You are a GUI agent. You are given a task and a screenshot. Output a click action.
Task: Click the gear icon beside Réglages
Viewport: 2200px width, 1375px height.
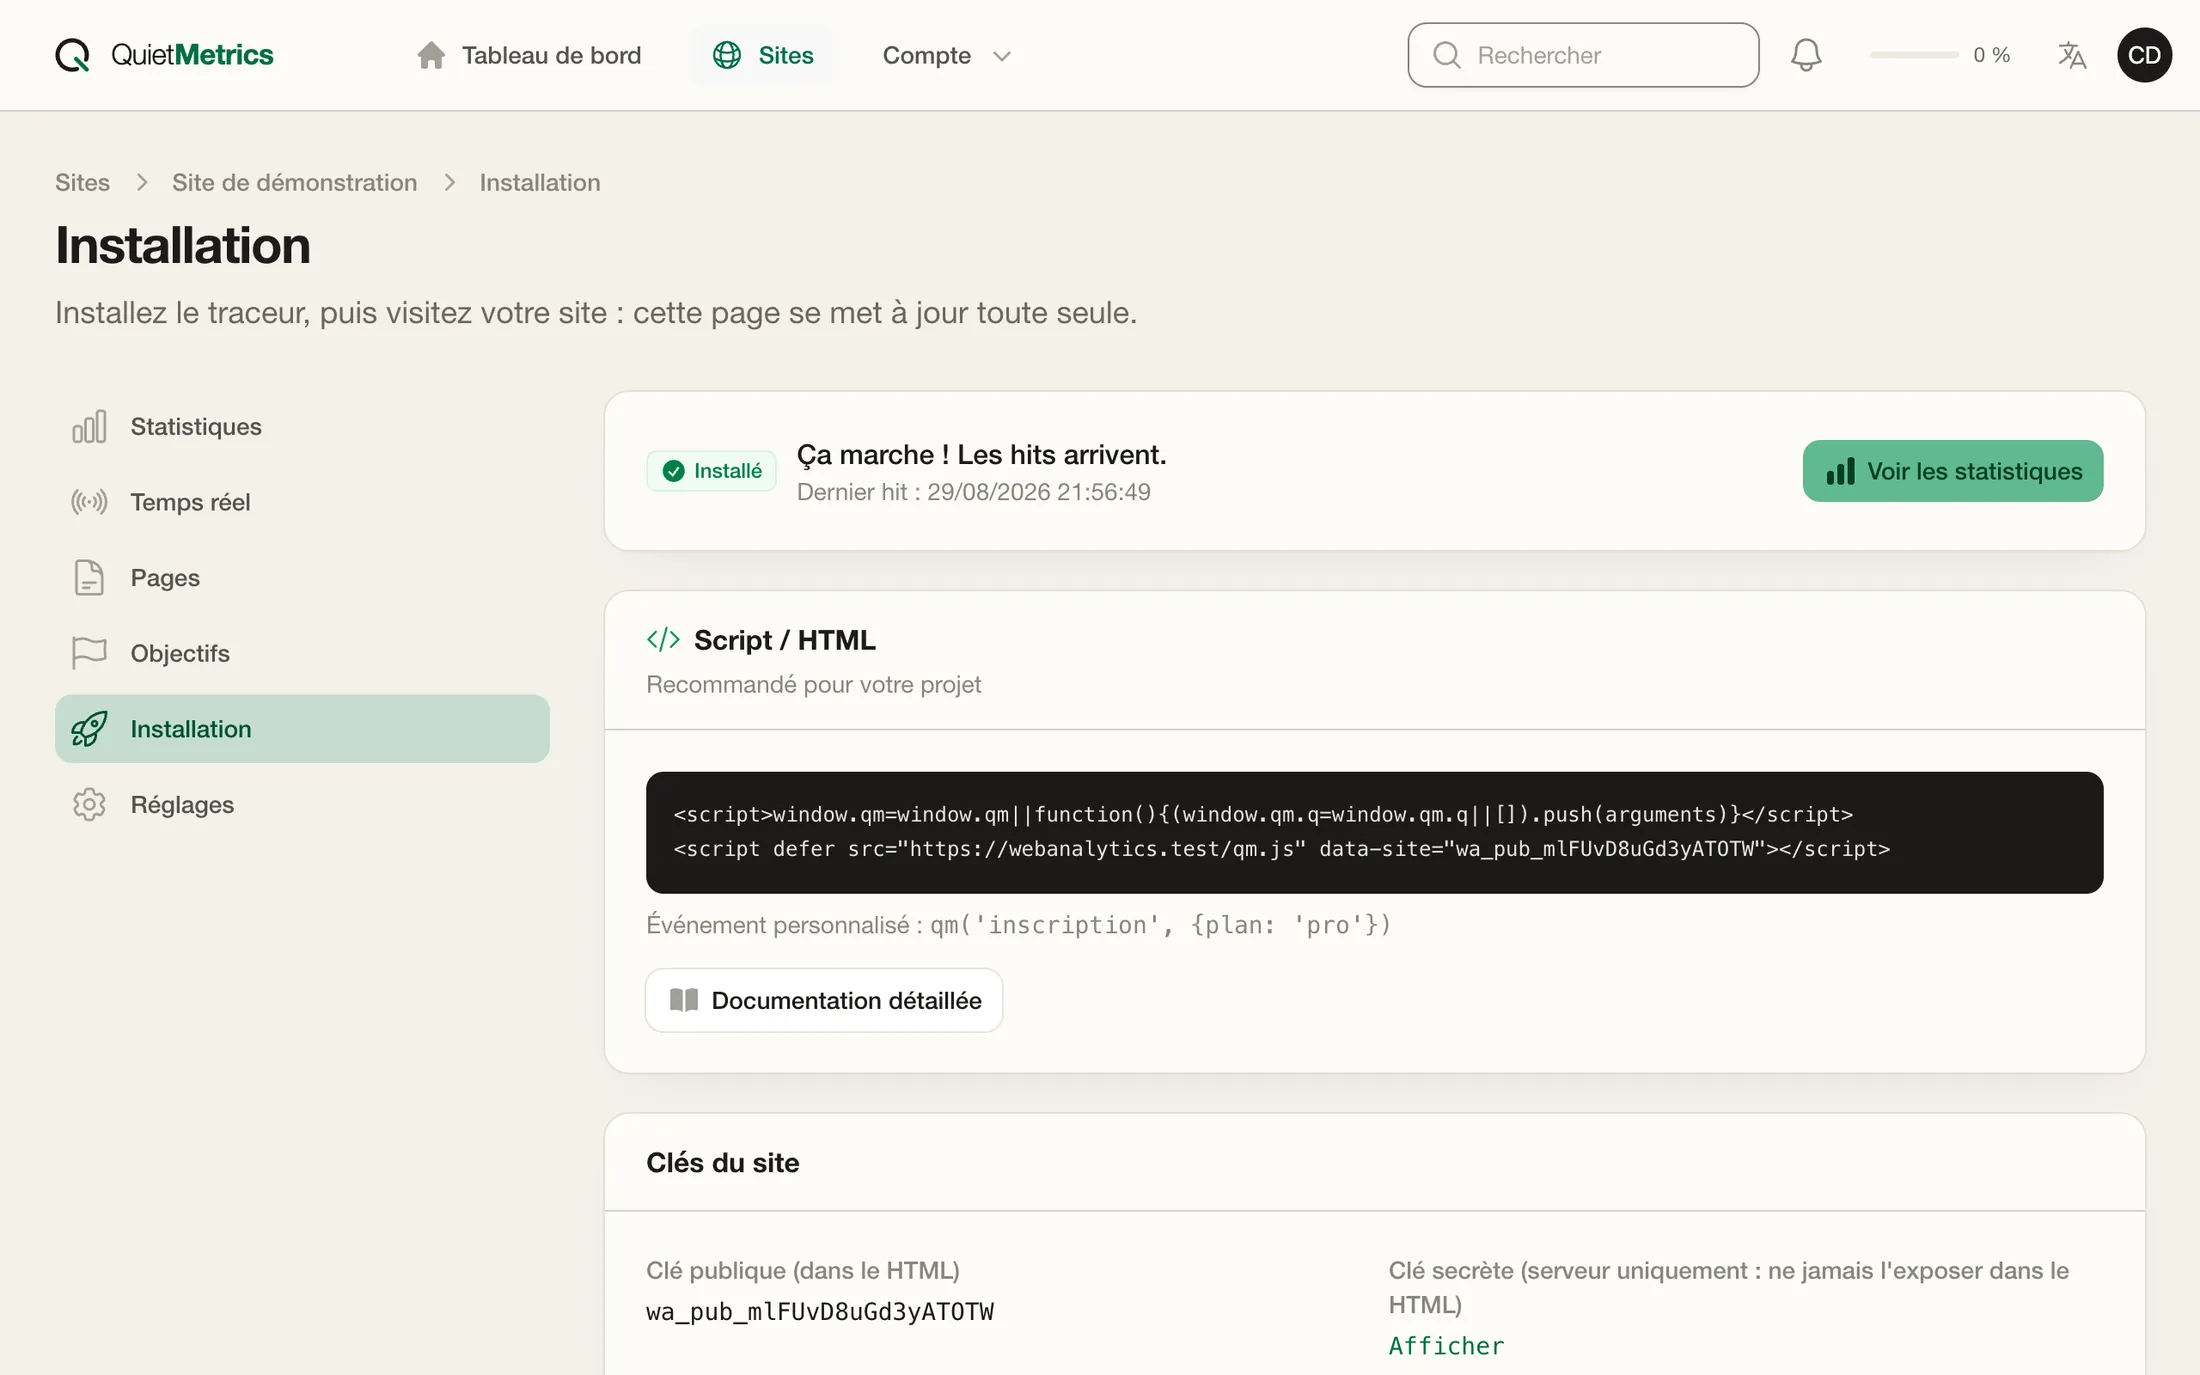(x=89, y=805)
